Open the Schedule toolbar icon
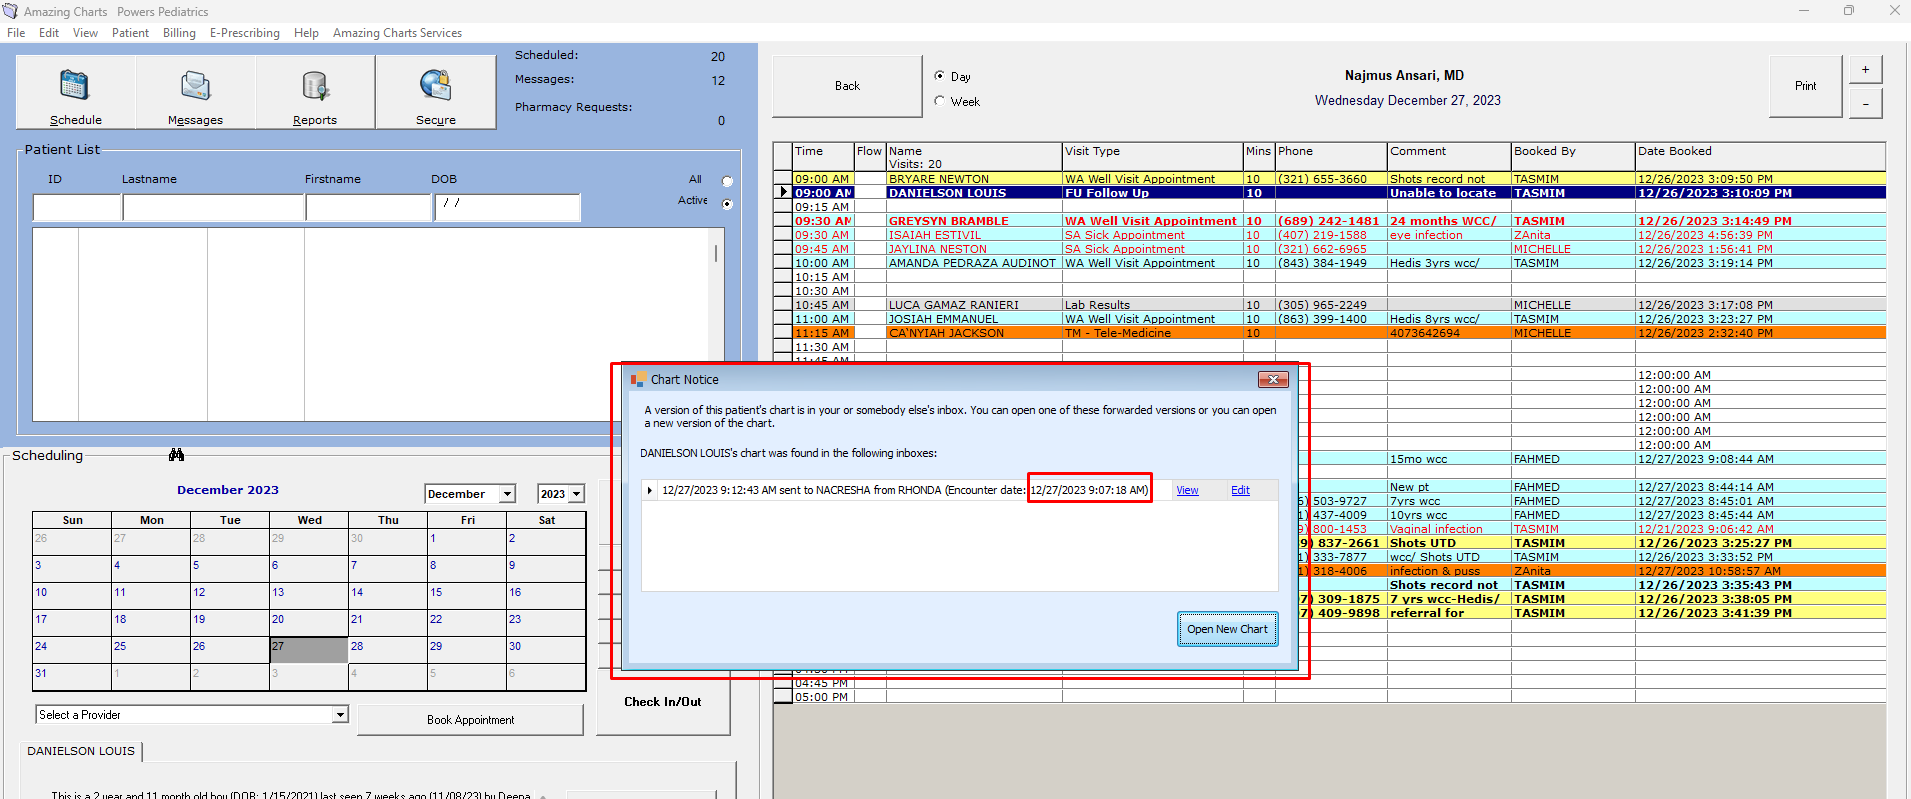The width and height of the screenshot is (1911, 799). pos(75,86)
